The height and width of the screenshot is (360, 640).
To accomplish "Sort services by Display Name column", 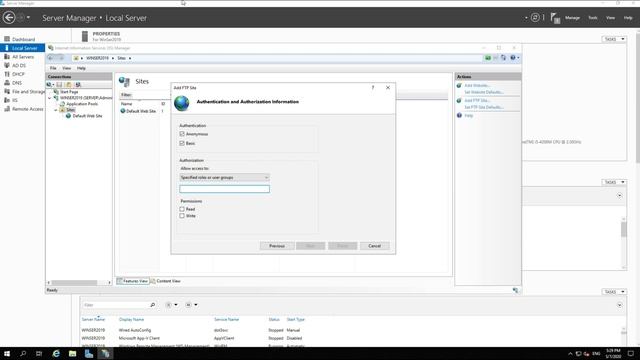I will coord(131,320).
